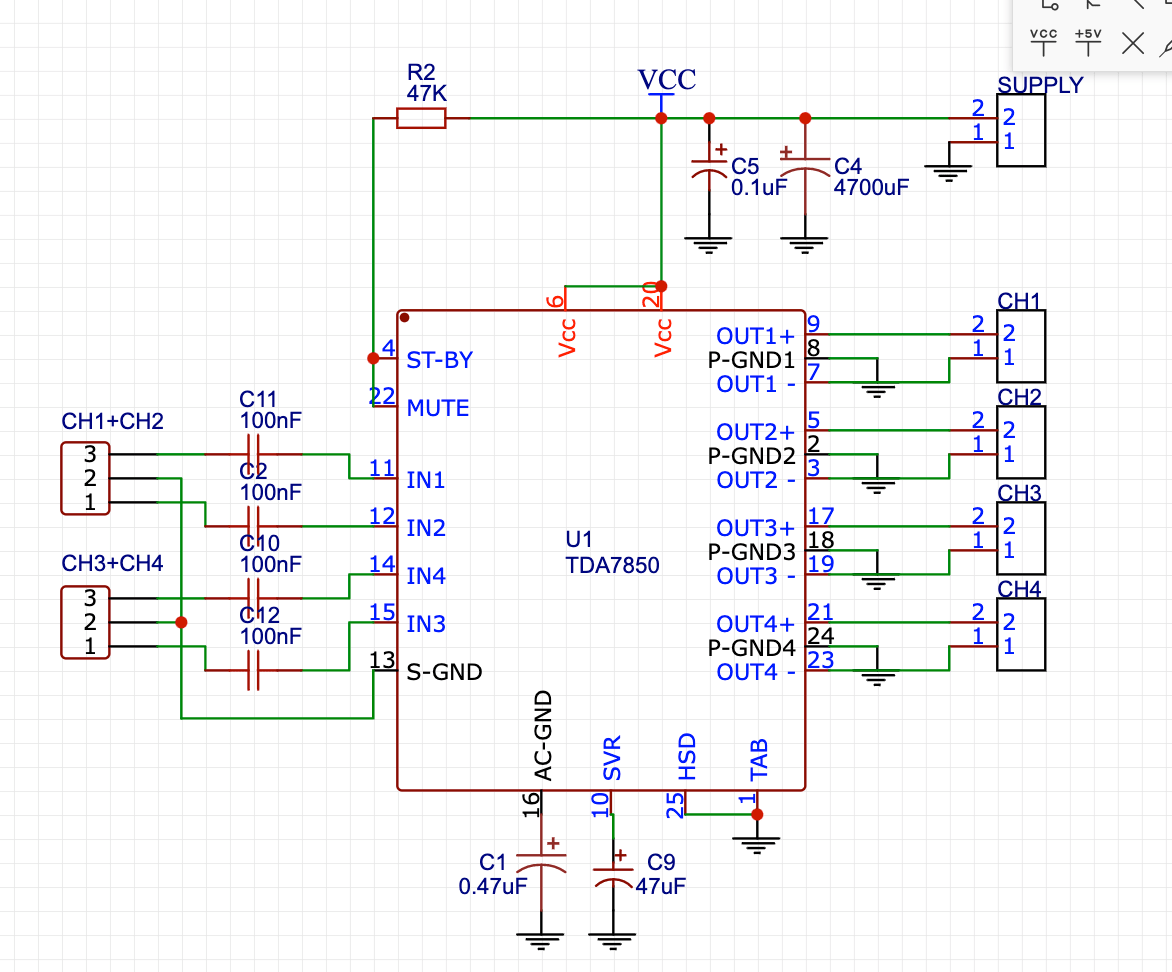Select the SUPPLY connector body

[x=1020, y=130]
